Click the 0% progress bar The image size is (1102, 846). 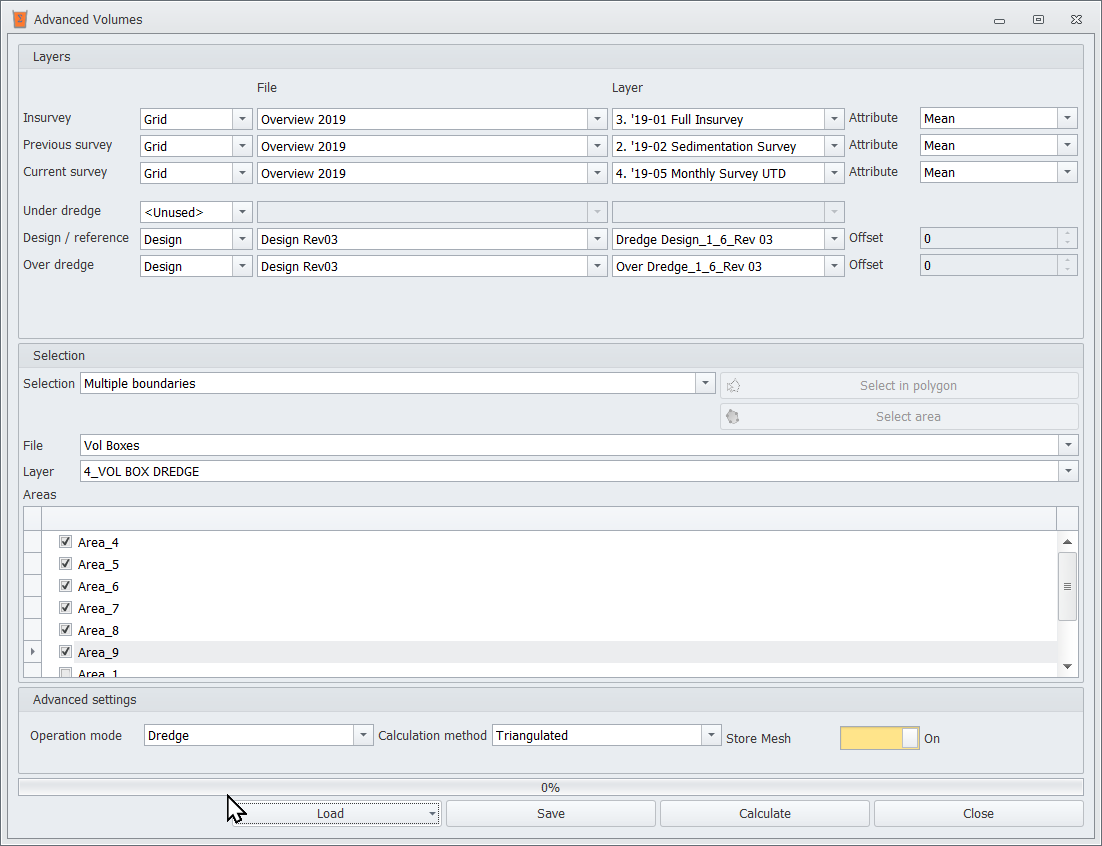(x=550, y=787)
